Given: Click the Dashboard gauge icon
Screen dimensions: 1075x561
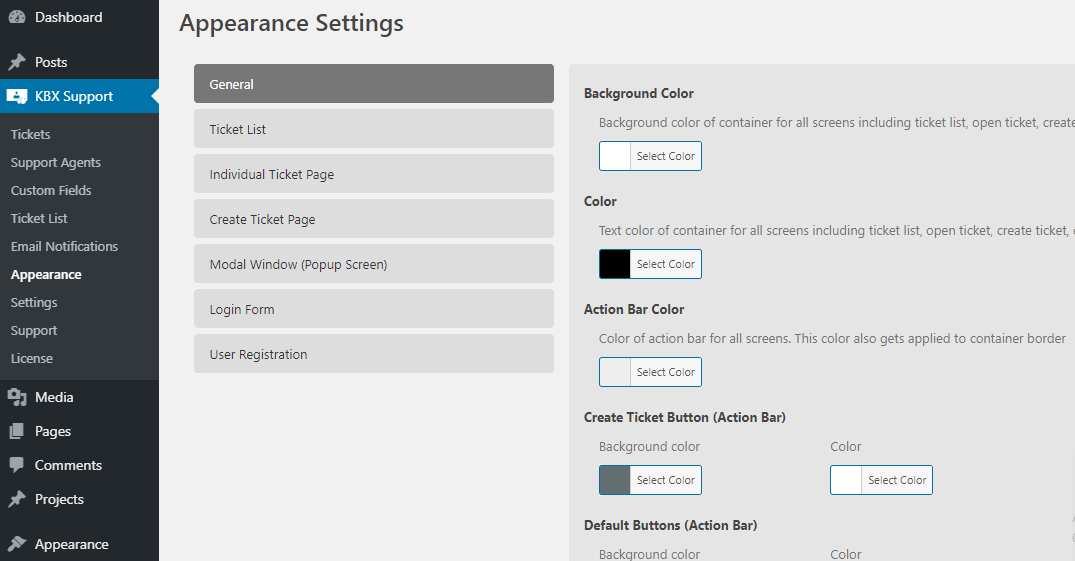Looking at the screenshot, I should [x=17, y=18].
